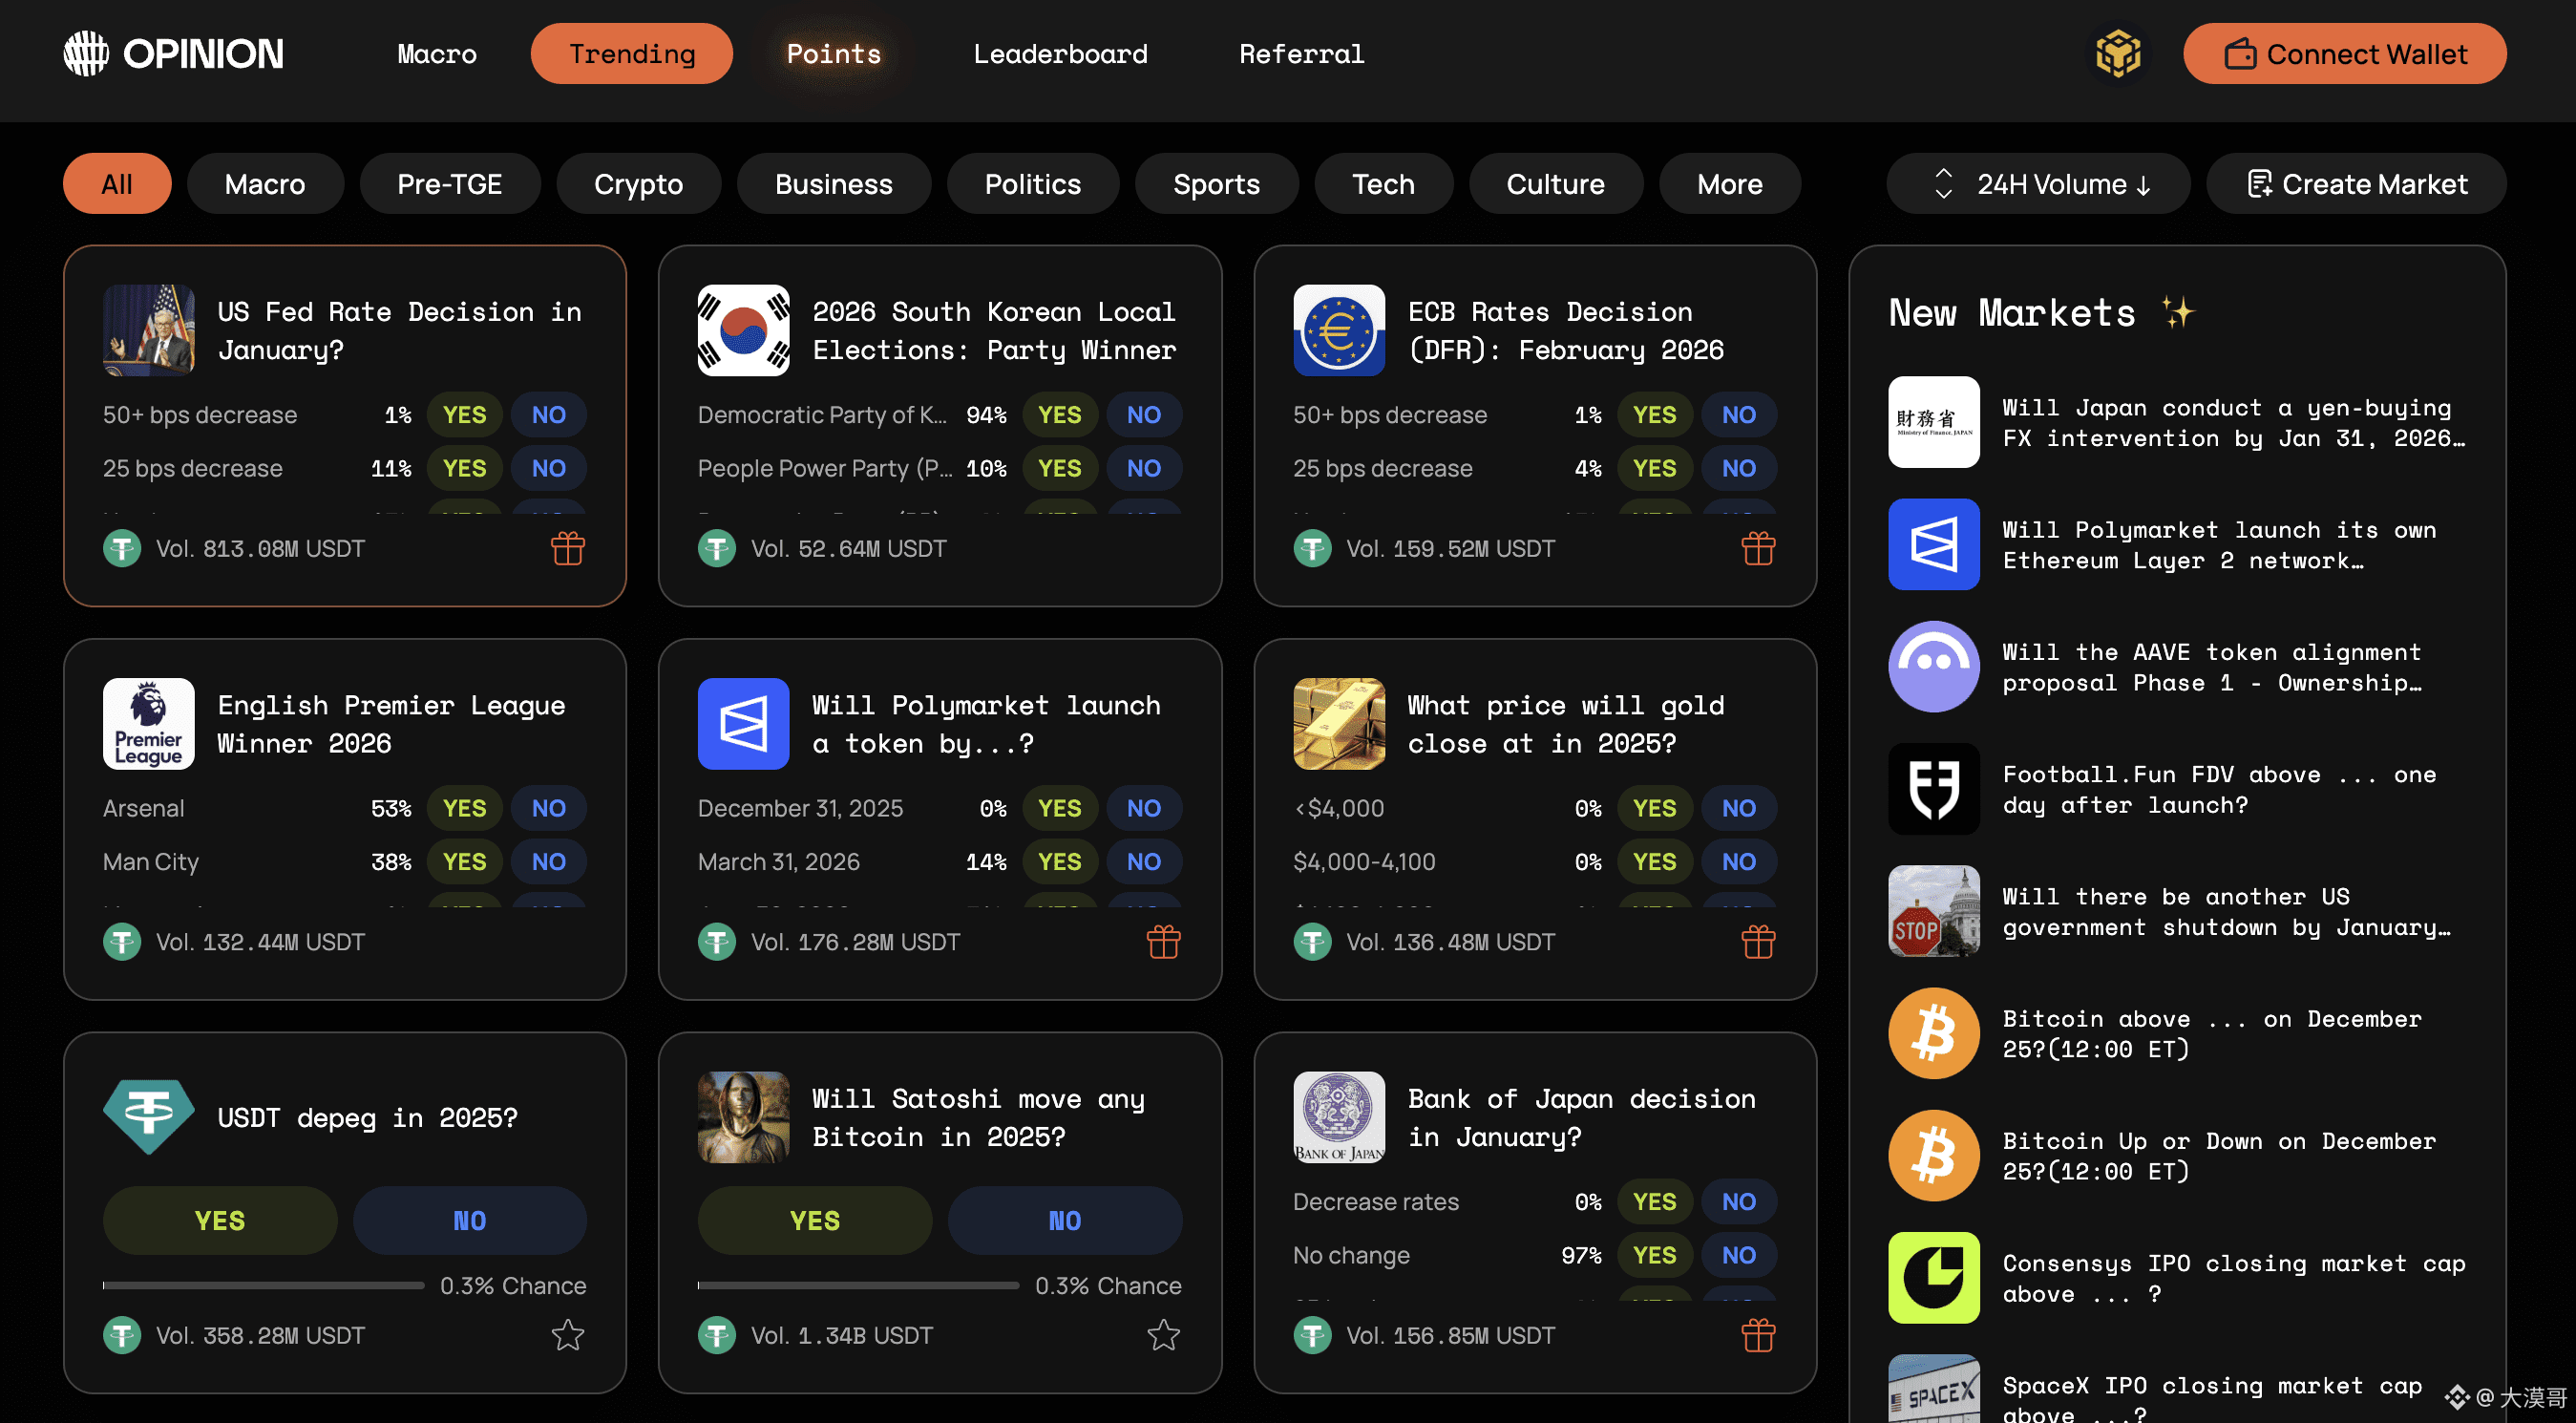The image size is (2576, 1423).
Task: Click gift icon on Bank of Japan card
Action: (1757, 1334)
